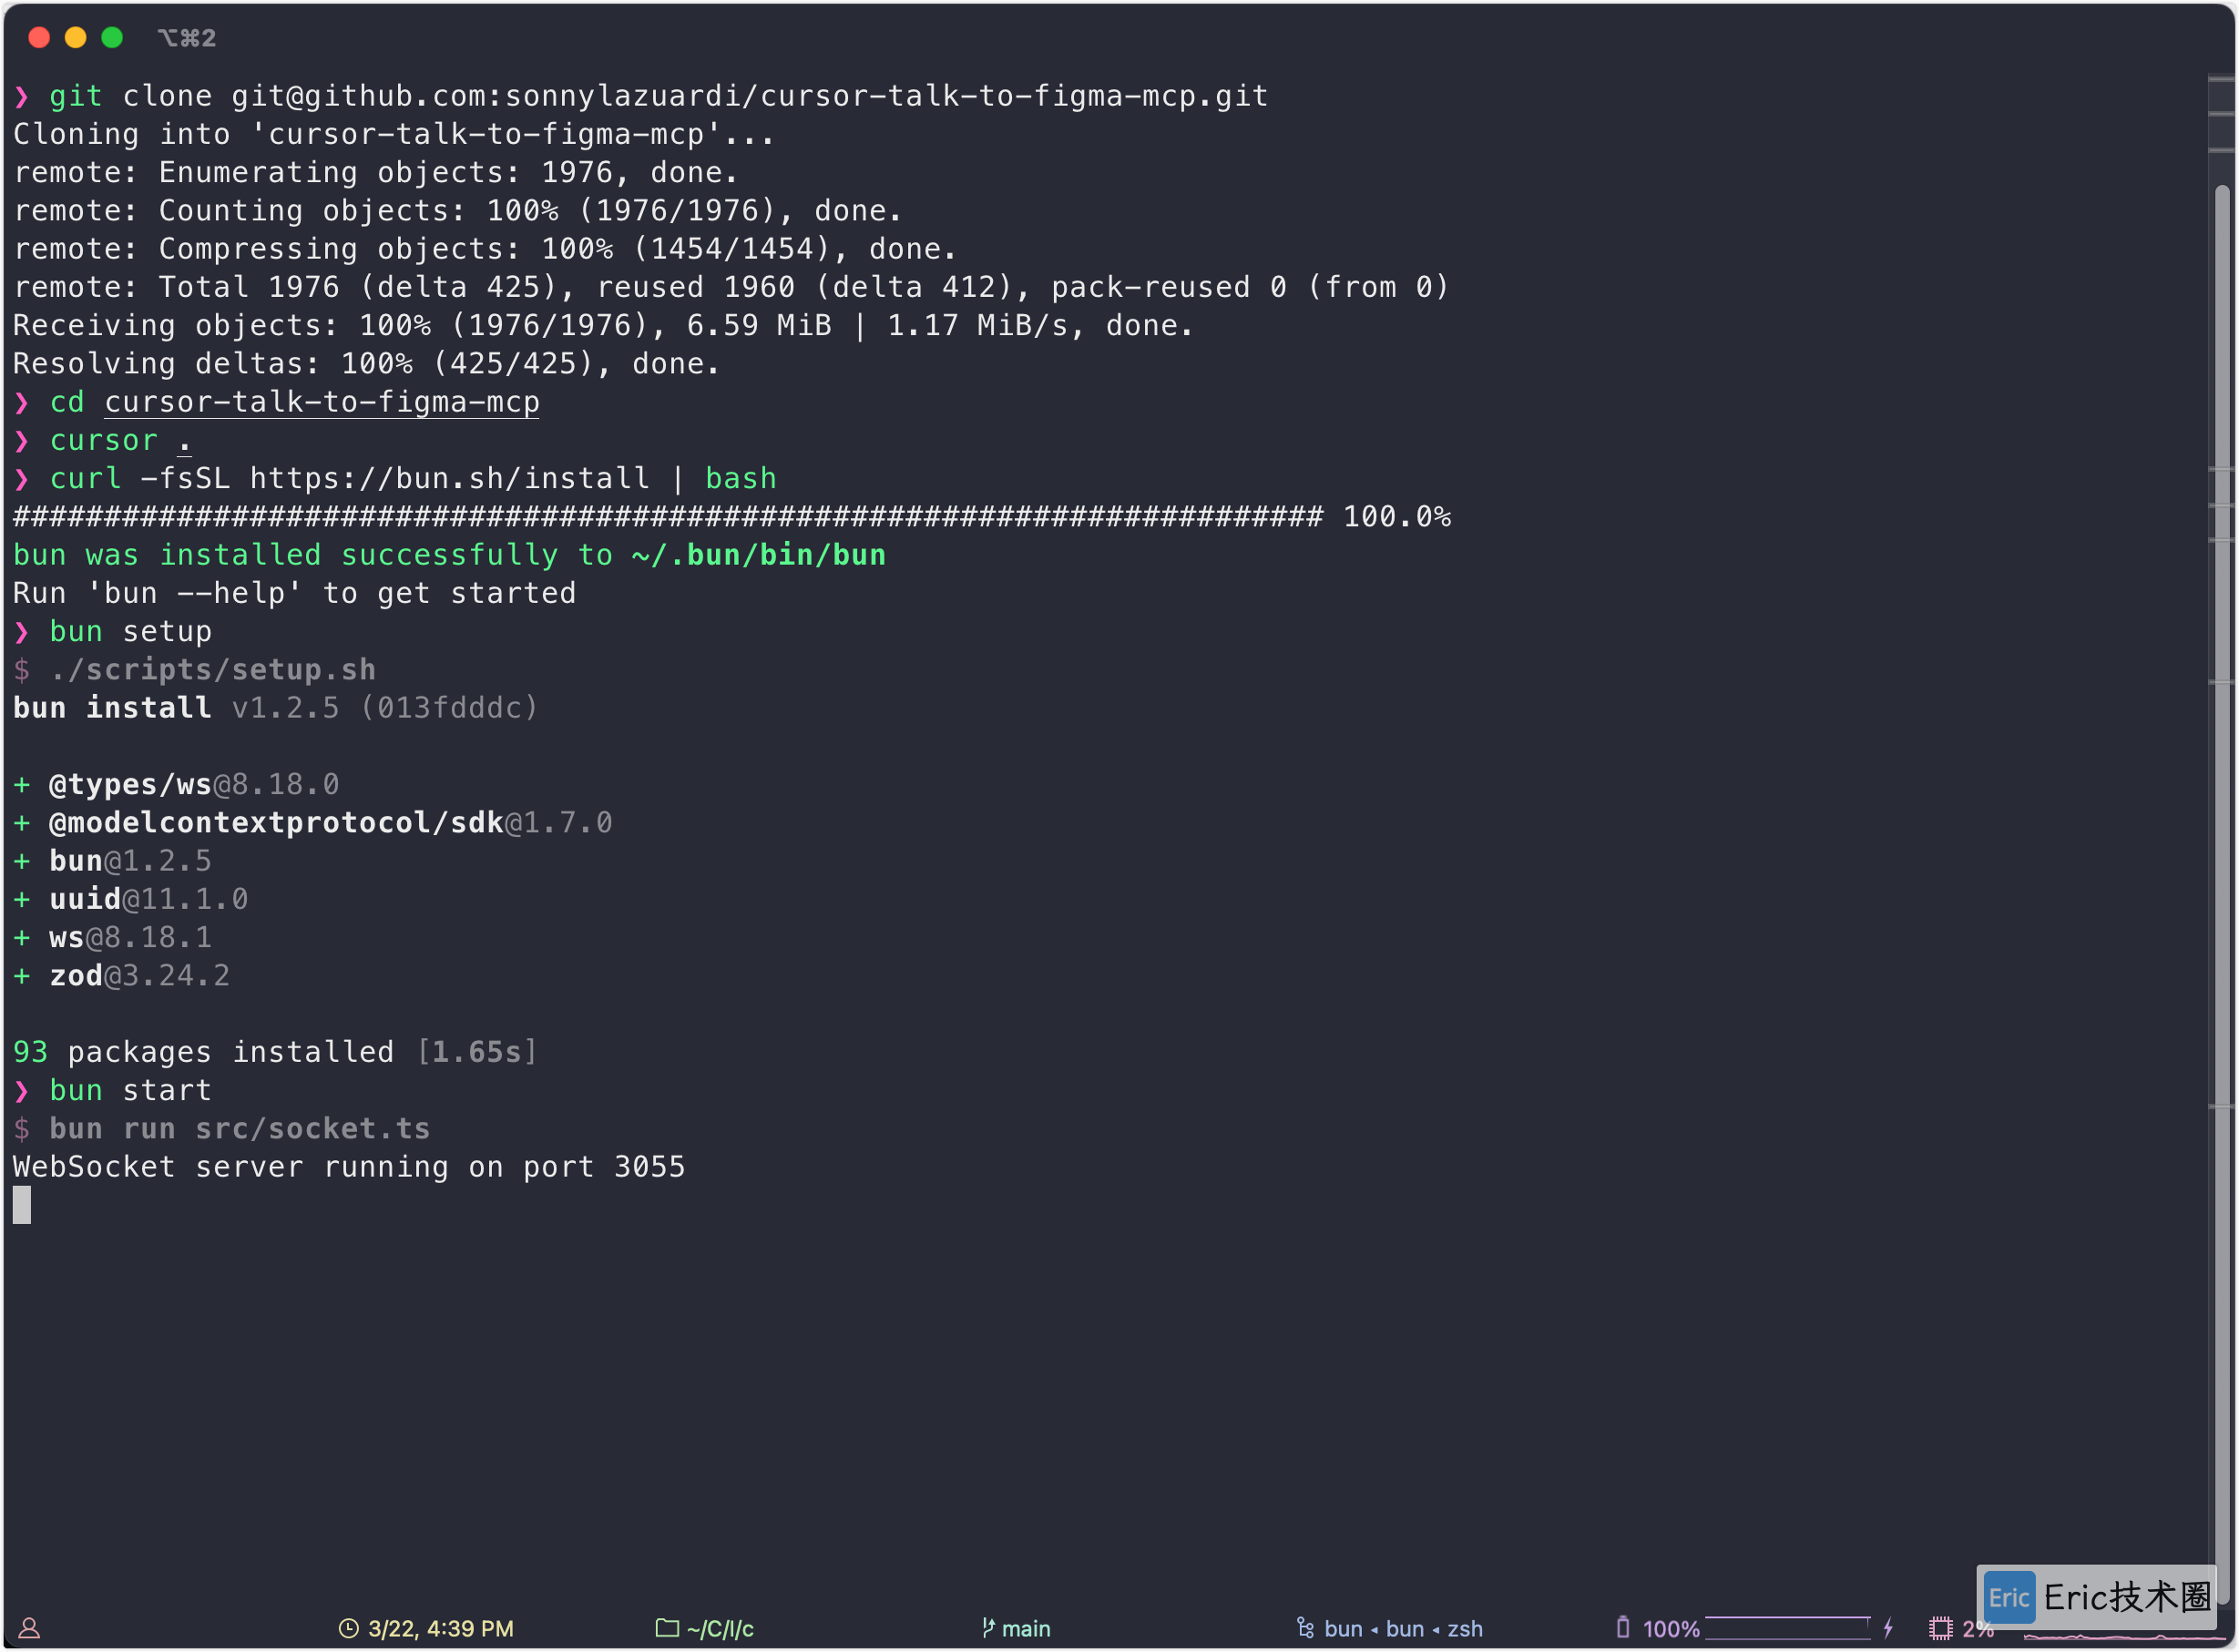
Task: Click the 'main' branch name in status bar
Action: click(x=1026, y=1629)
